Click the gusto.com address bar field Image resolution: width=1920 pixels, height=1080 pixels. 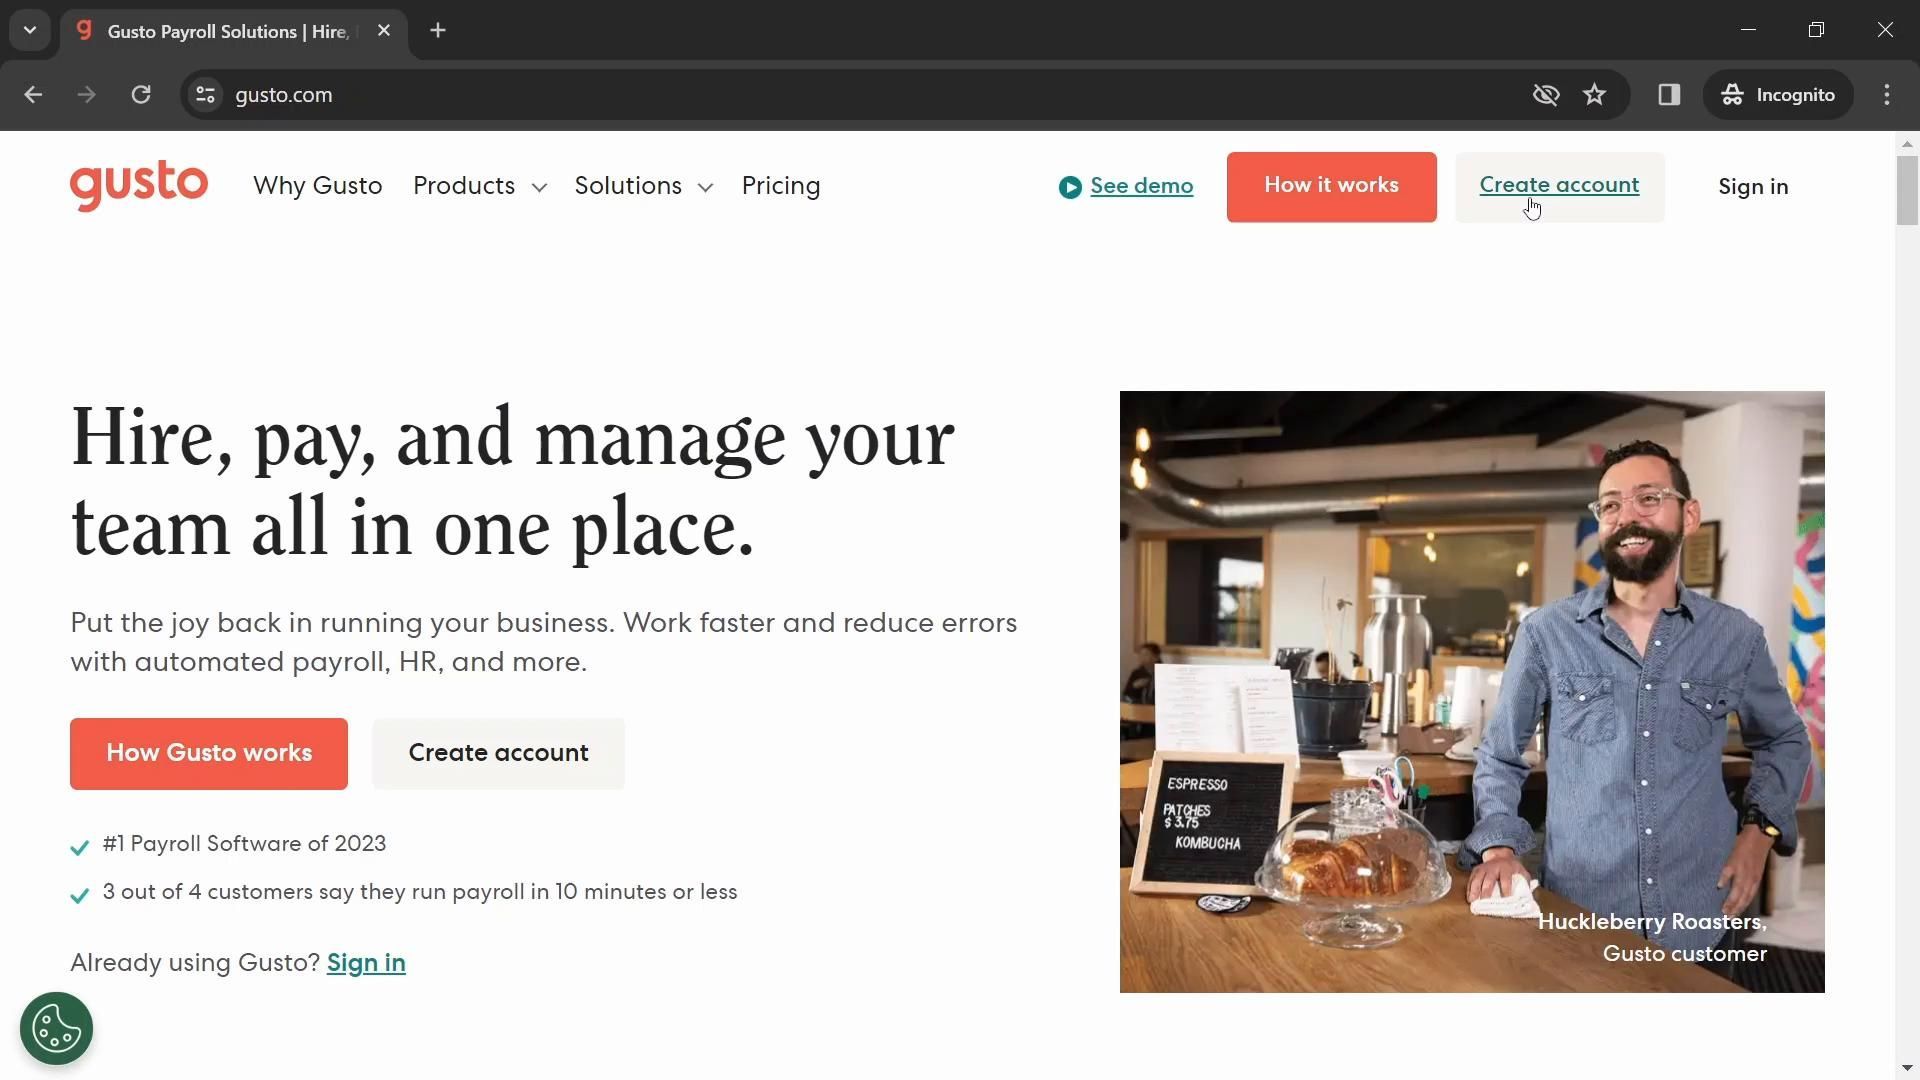click(800, 95)
